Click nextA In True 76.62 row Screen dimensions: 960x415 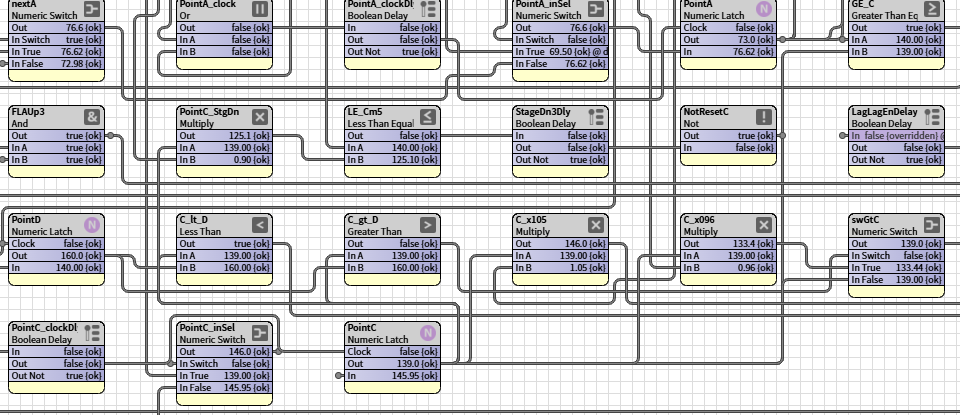(56, 52)
